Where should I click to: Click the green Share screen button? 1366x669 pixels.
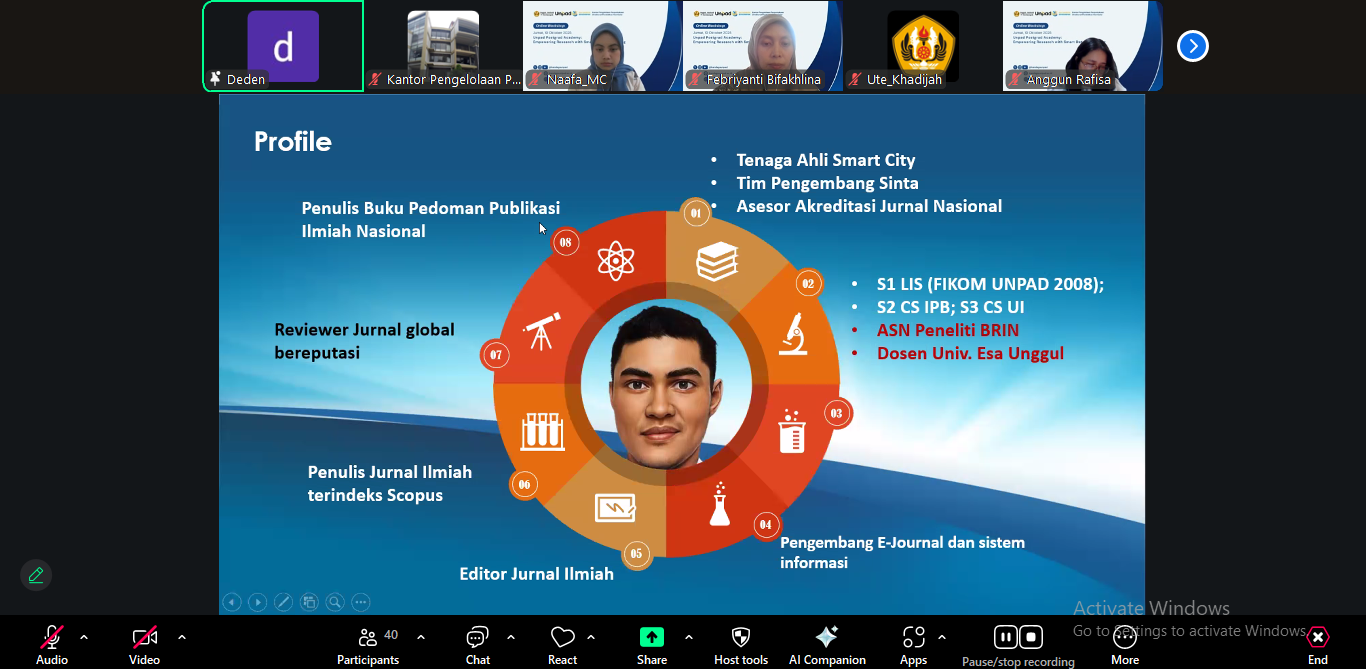coord(652,645)
